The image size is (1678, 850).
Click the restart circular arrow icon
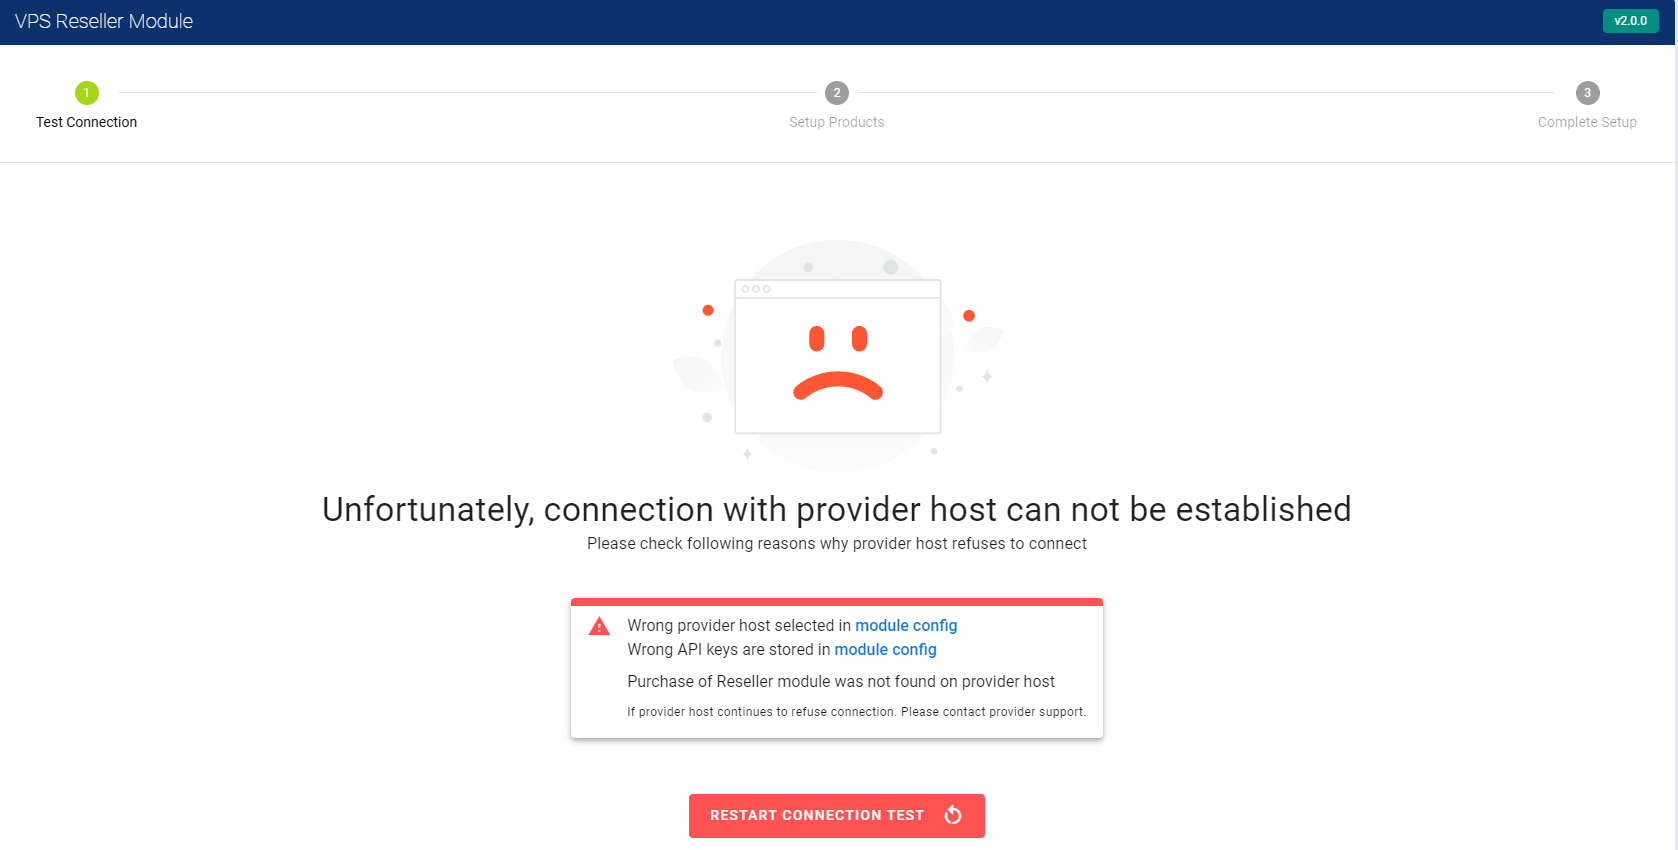[953, 815]
